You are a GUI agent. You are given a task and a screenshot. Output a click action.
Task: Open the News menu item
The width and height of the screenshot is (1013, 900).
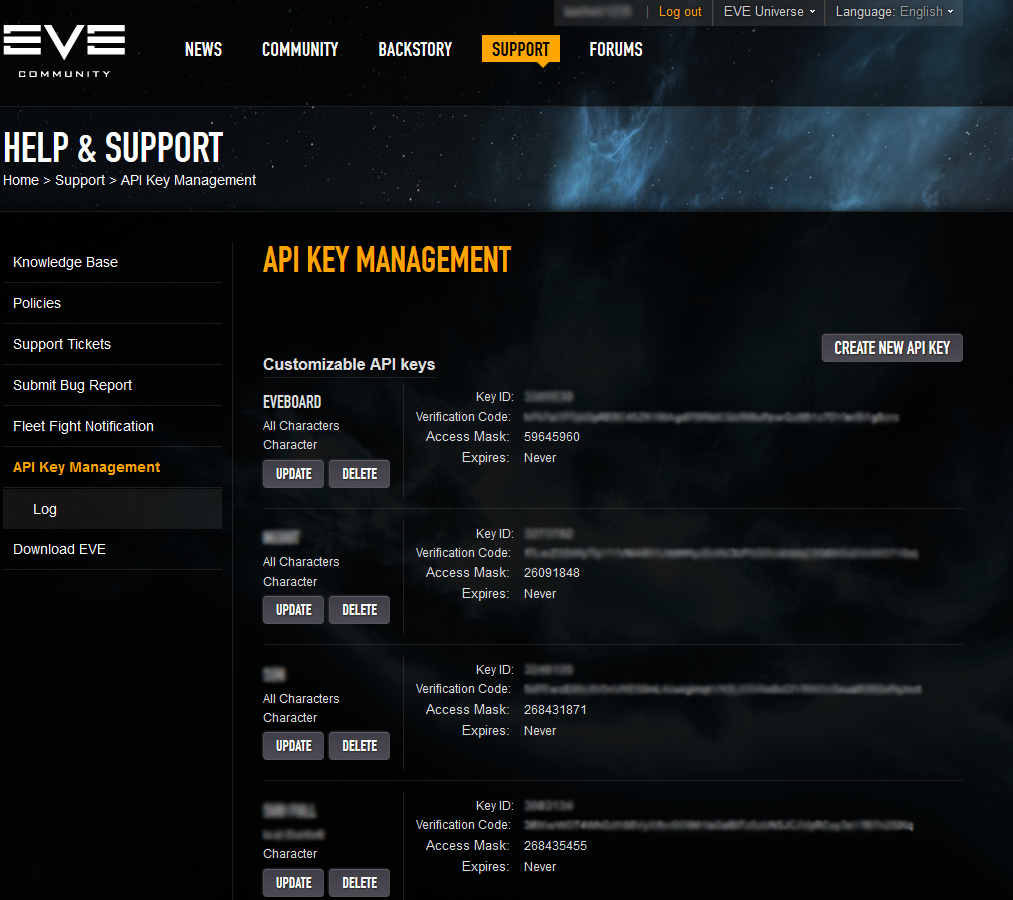[203, 49]
